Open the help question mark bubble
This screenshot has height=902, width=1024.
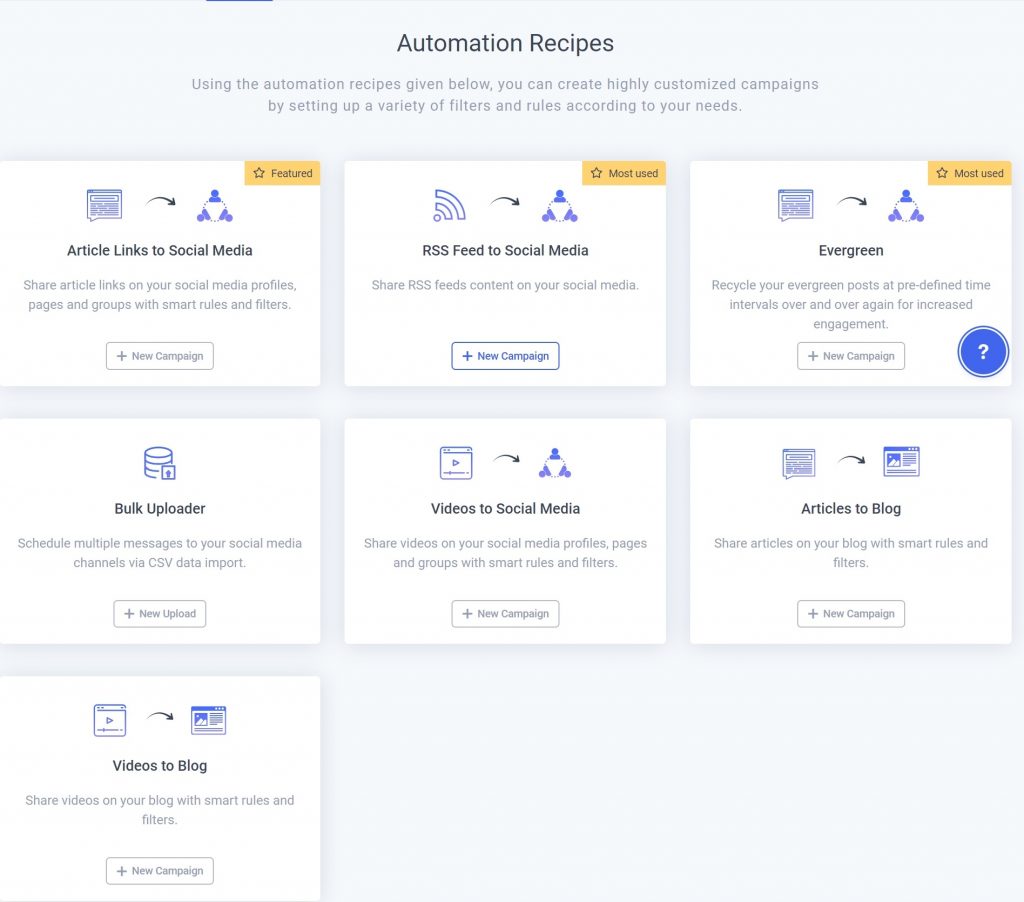[x=983, y=351]
